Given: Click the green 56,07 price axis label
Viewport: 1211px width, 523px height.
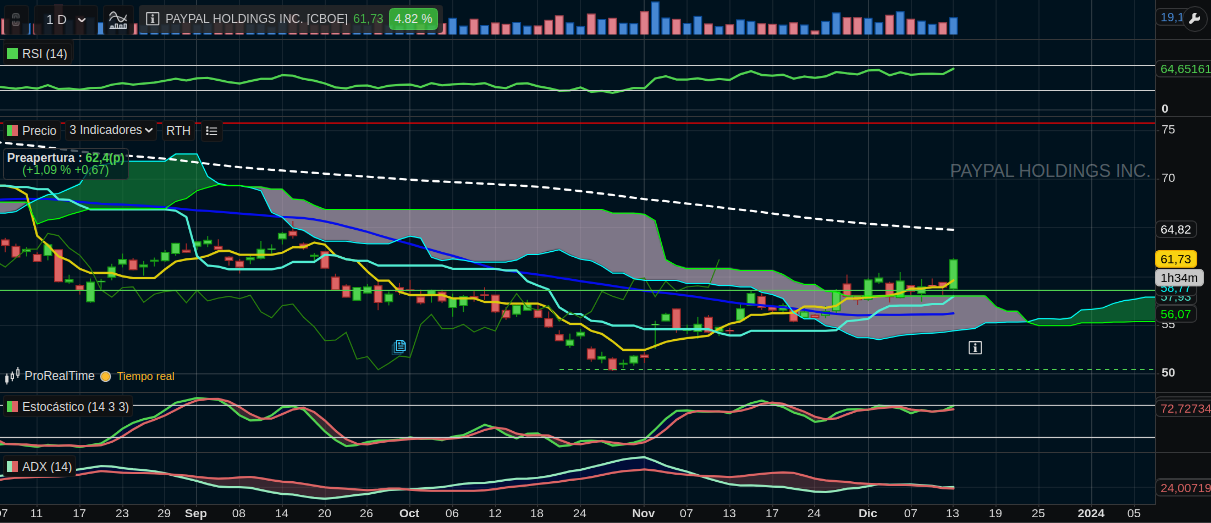Looking at the screenshot, I should pyautogui.click(x=1176, y=314).
